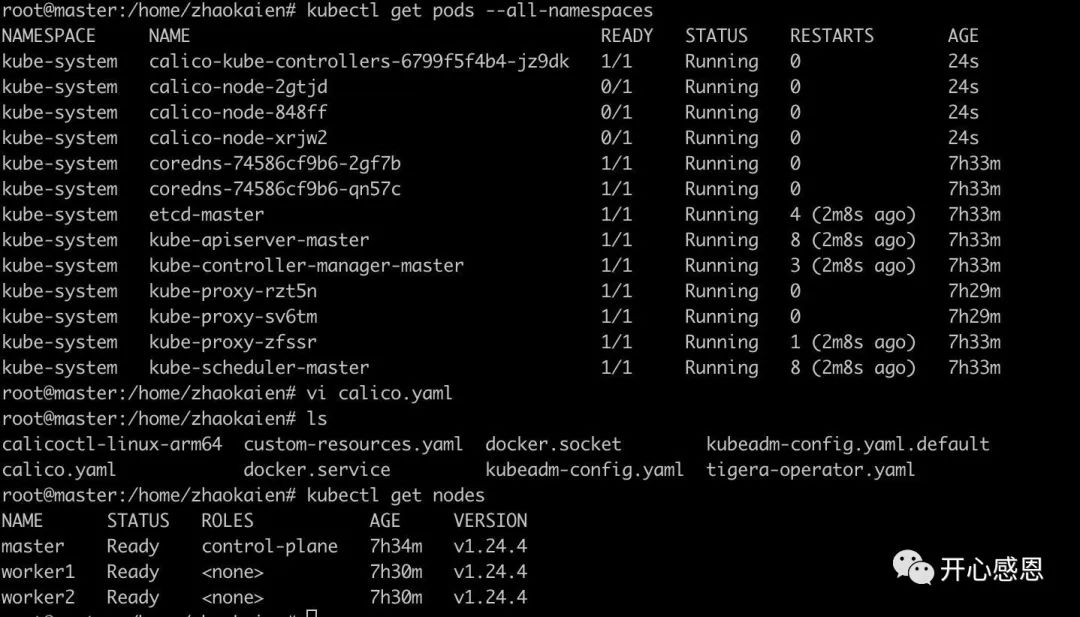This screenshot has width=1080, height=617.
Task: Click the VERSION column header in nodes table
Action: point(490,521)
